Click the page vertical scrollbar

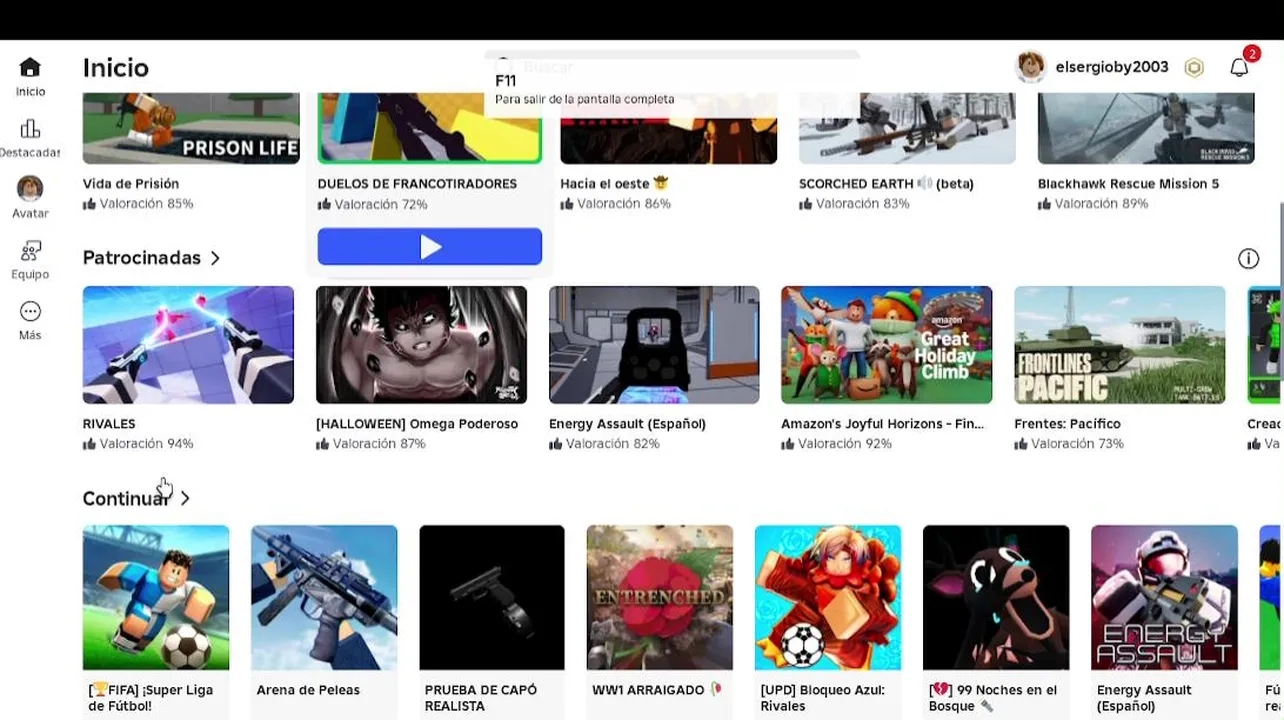pos(1281,290)
